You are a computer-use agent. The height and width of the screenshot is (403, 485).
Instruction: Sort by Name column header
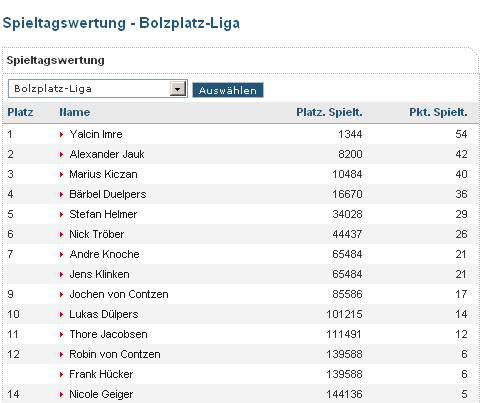click(75, 112)
